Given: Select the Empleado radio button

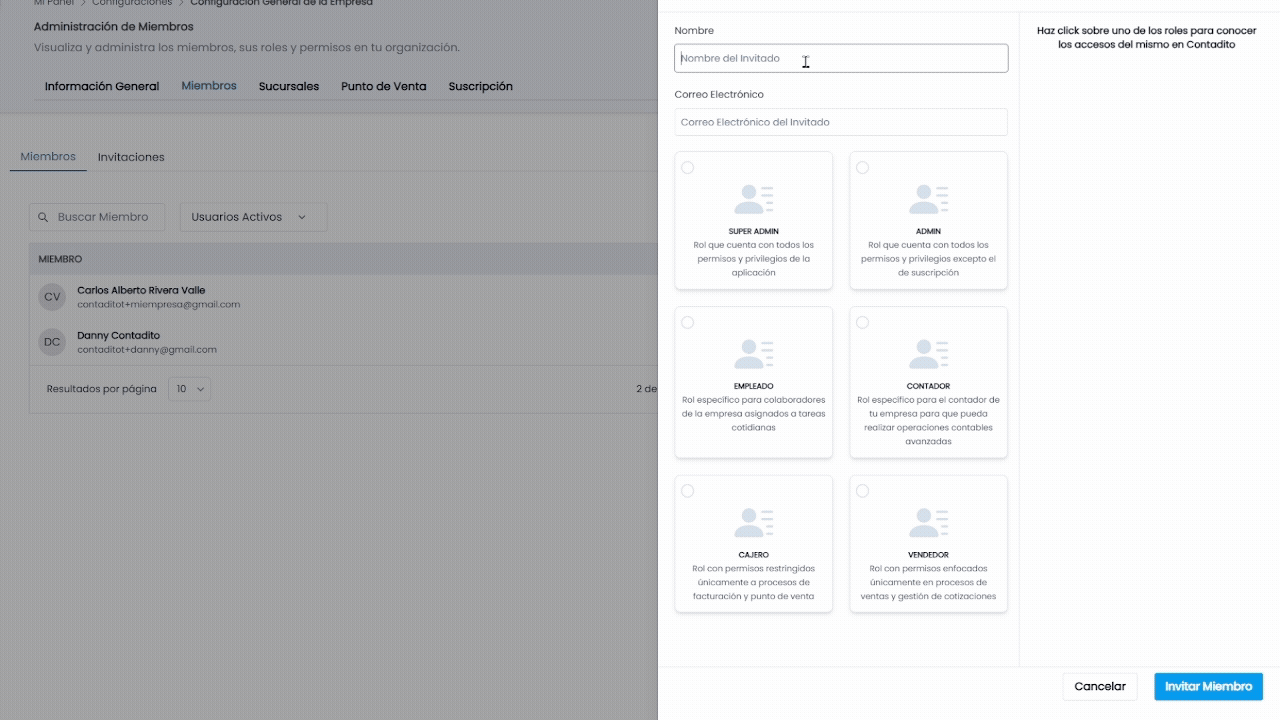Looking at the screenshot, I should point(687,322).
